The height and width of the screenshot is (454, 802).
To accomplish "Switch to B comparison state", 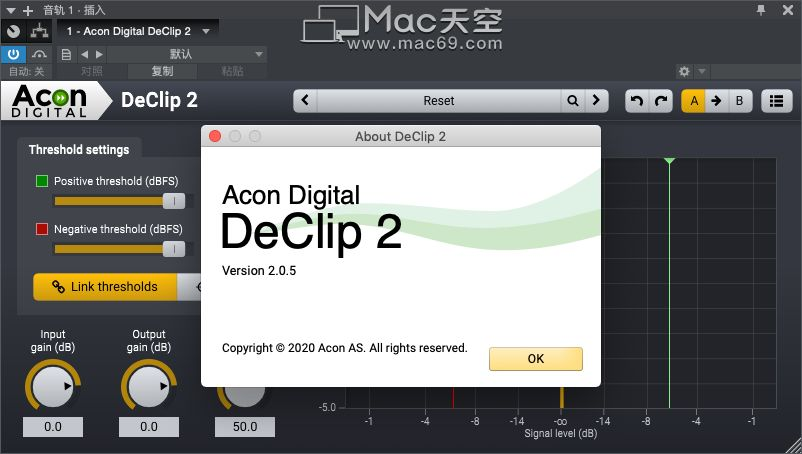I will coord(739,101).
